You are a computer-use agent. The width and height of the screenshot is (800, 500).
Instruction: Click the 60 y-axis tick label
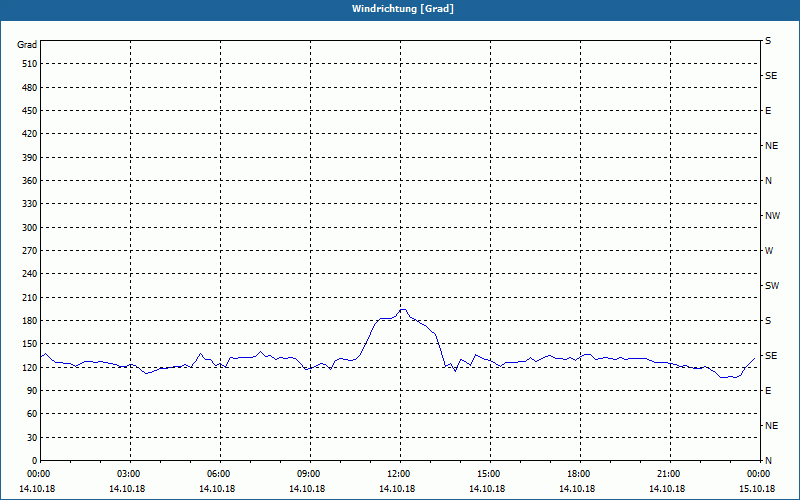coord(32,414)
